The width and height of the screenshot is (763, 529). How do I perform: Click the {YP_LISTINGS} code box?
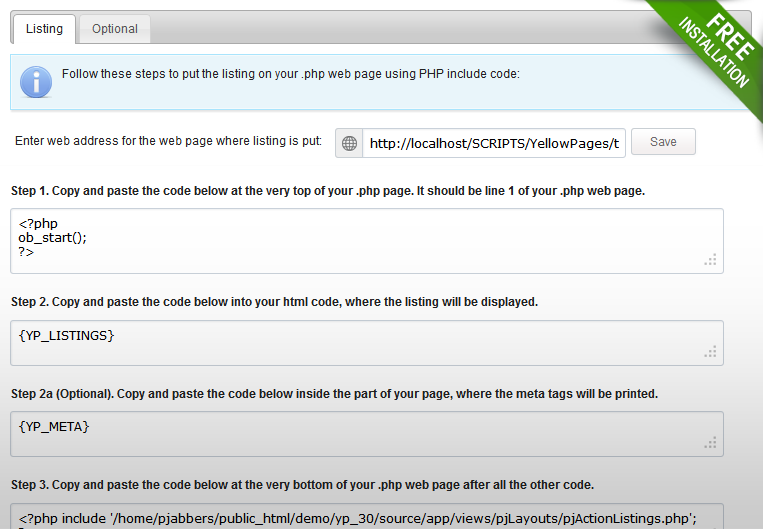click(367, 343)
